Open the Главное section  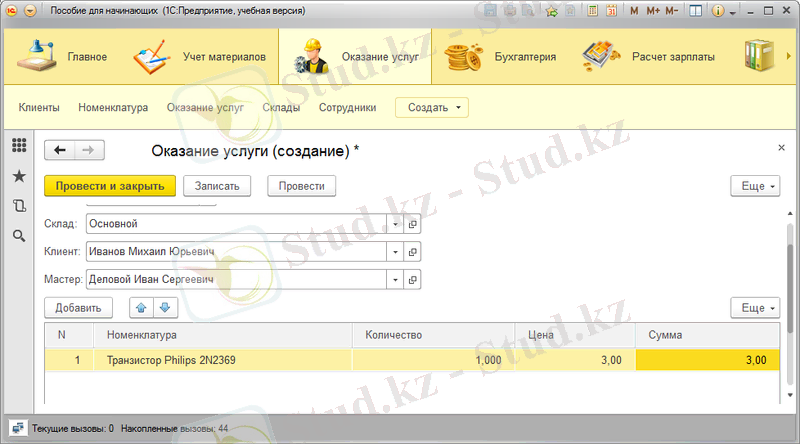point(62,56)
